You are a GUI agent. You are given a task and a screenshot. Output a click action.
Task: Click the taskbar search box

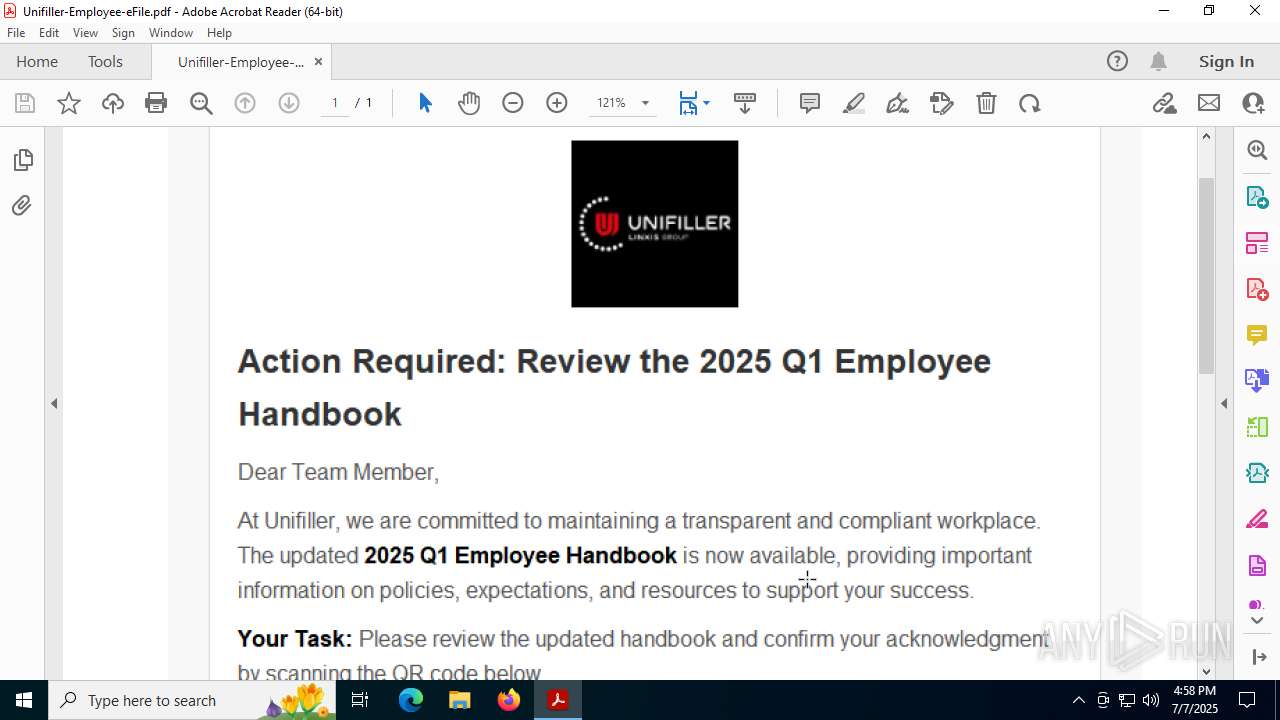click(x=192, y=700)
